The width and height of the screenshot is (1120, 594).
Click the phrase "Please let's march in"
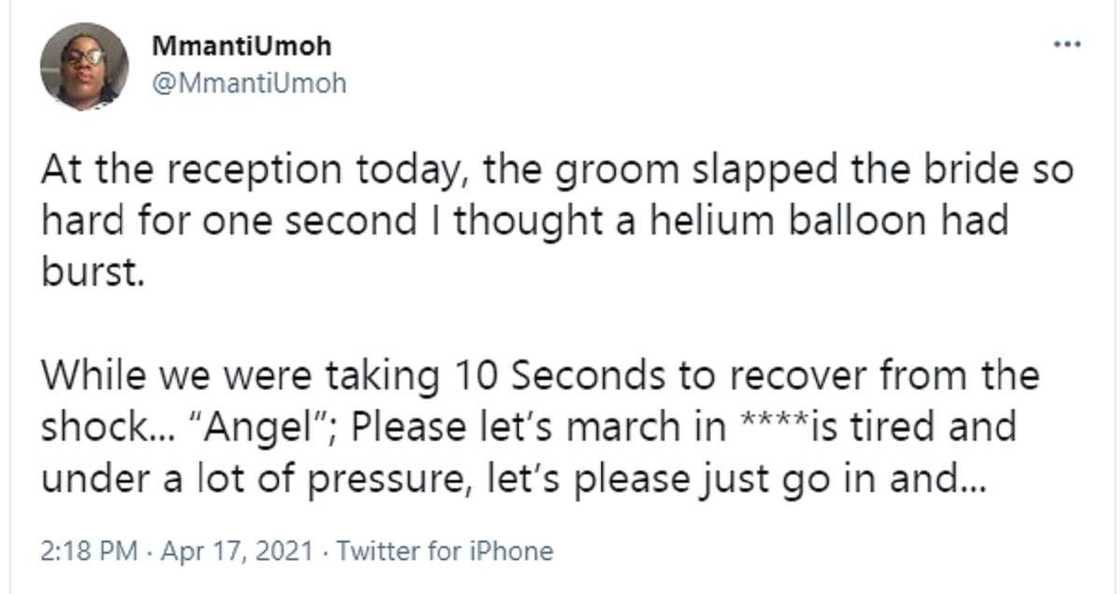[x=539, y=427]
